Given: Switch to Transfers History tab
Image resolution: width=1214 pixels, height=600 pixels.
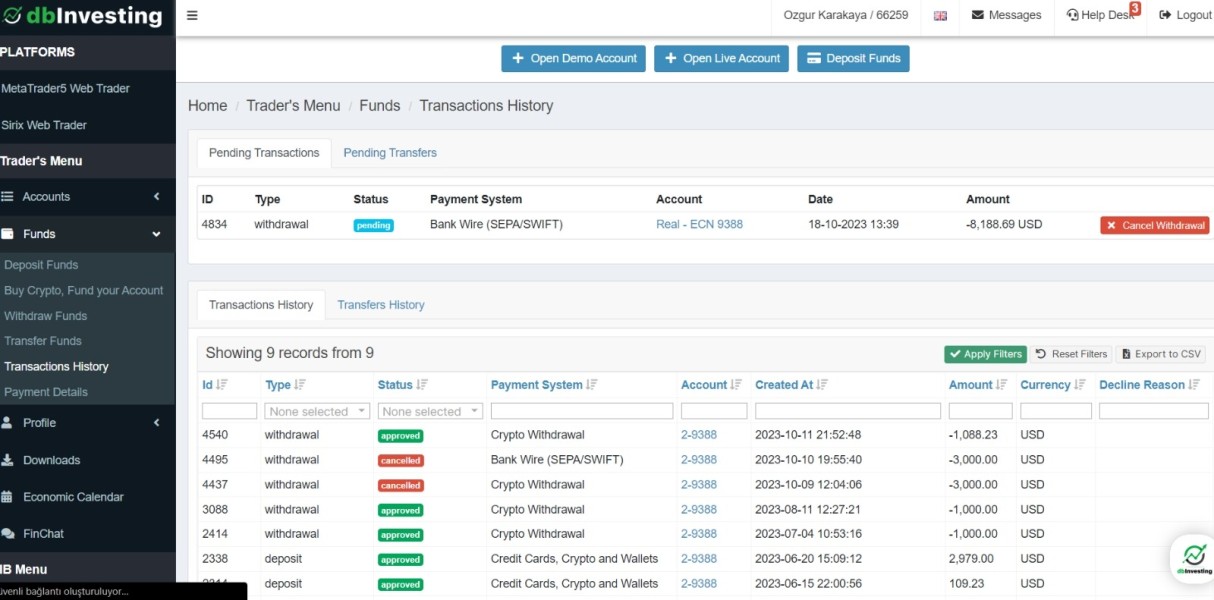Looking at the screenshot, I should point(381,305).
